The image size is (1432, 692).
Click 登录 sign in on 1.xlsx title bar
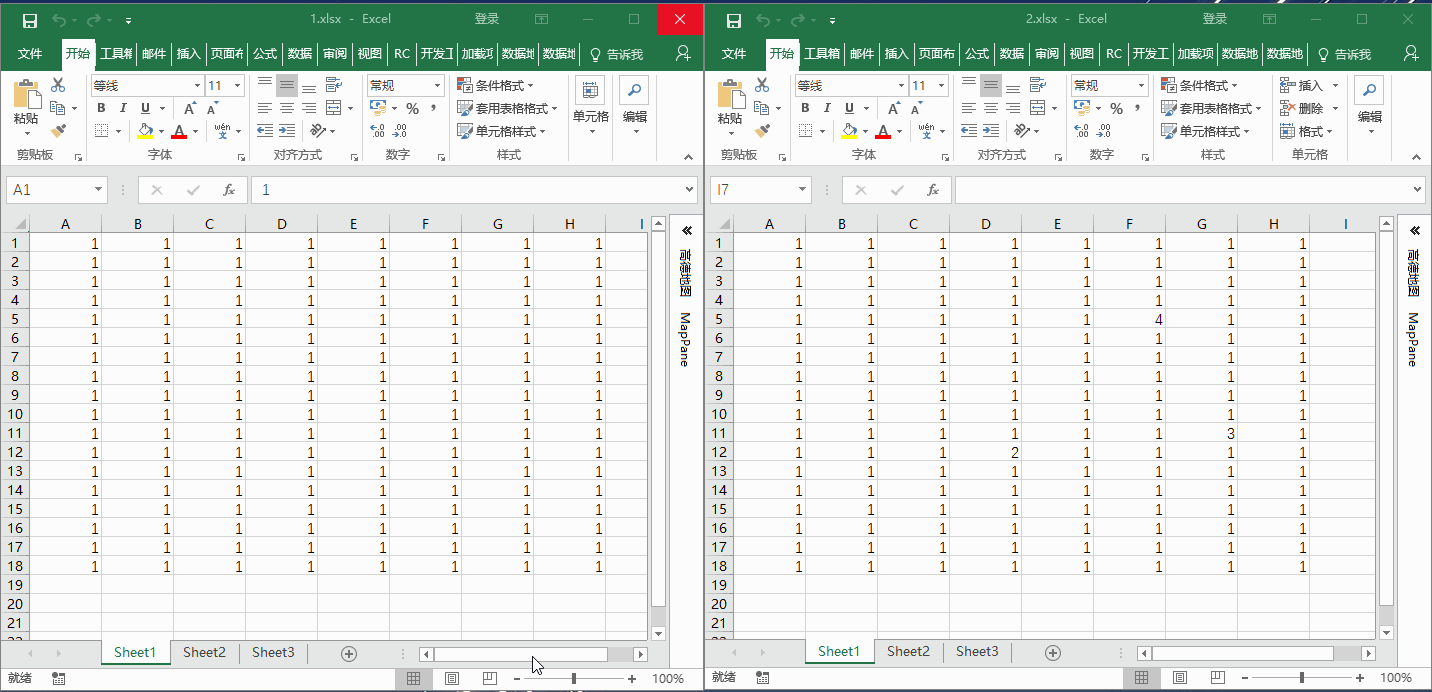click(x=487, y=19)
